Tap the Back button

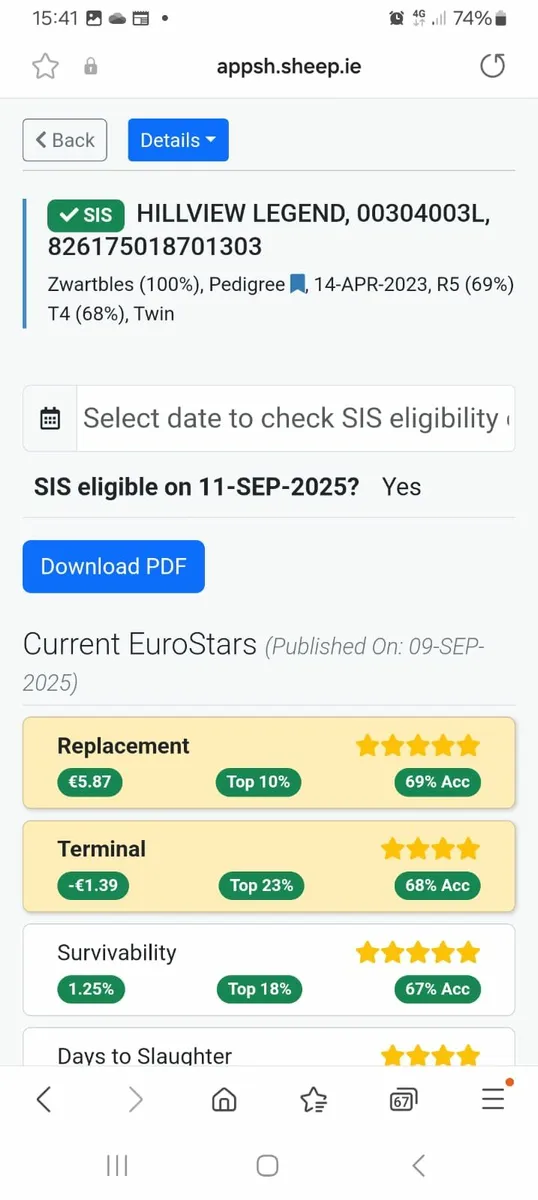[65, 140]
